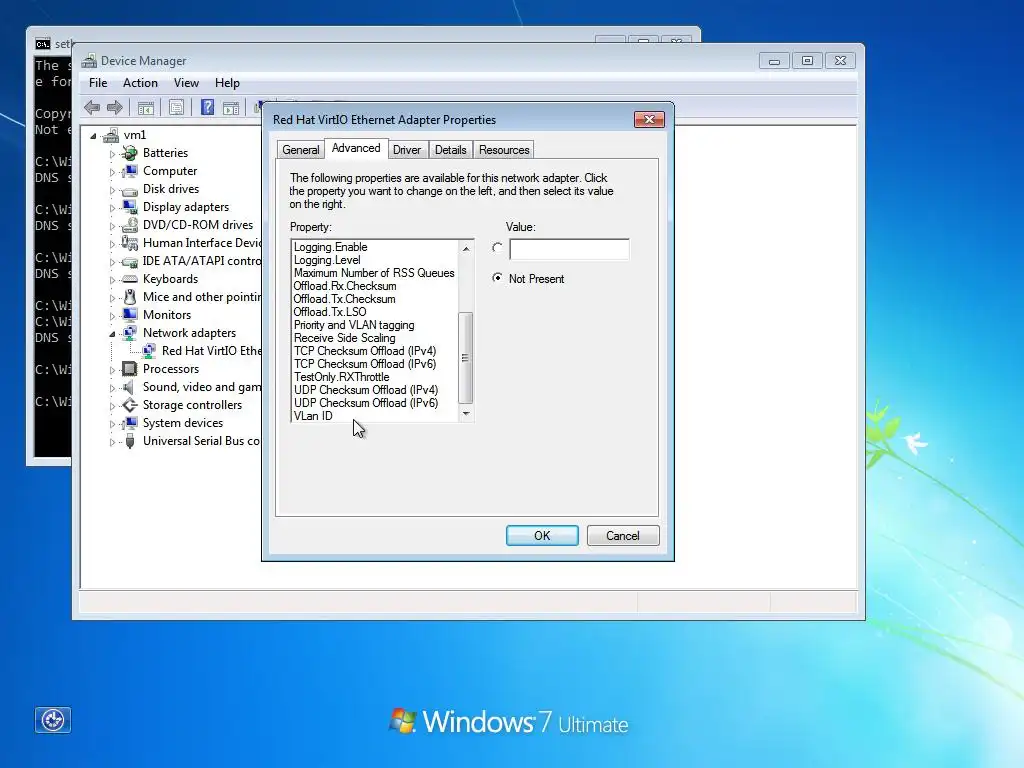The width and height of the screenshot is (1024, 768).
Task: Select the Sound, video and game controllers icon
Action: (x=130, y=387)
